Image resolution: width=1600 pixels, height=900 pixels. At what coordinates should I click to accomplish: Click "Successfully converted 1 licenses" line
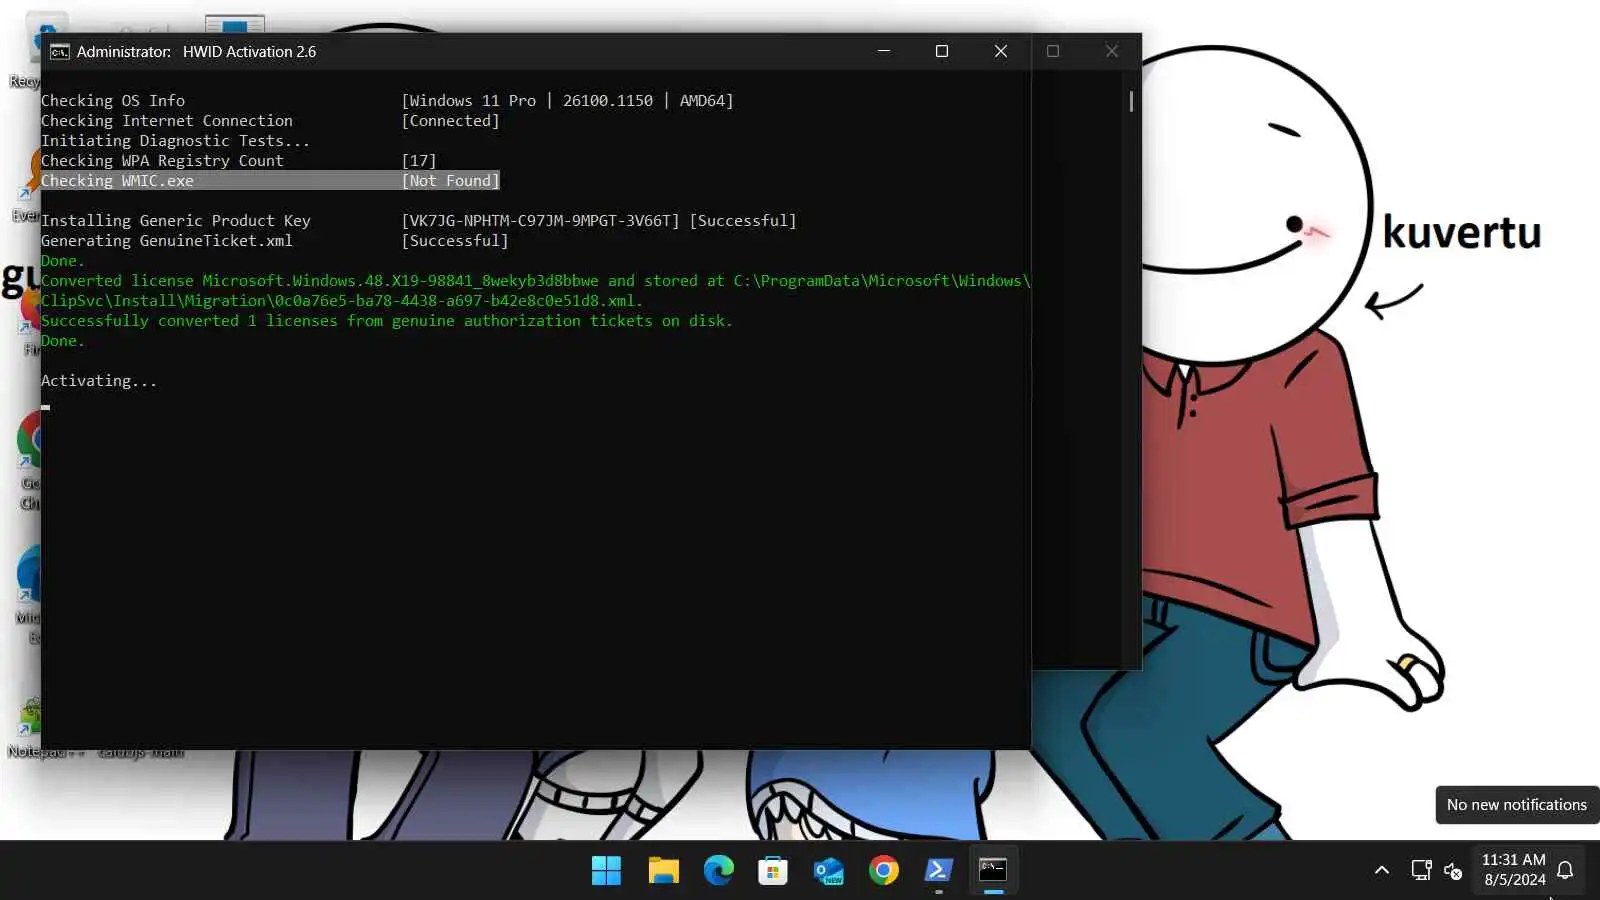click(387, 321)
